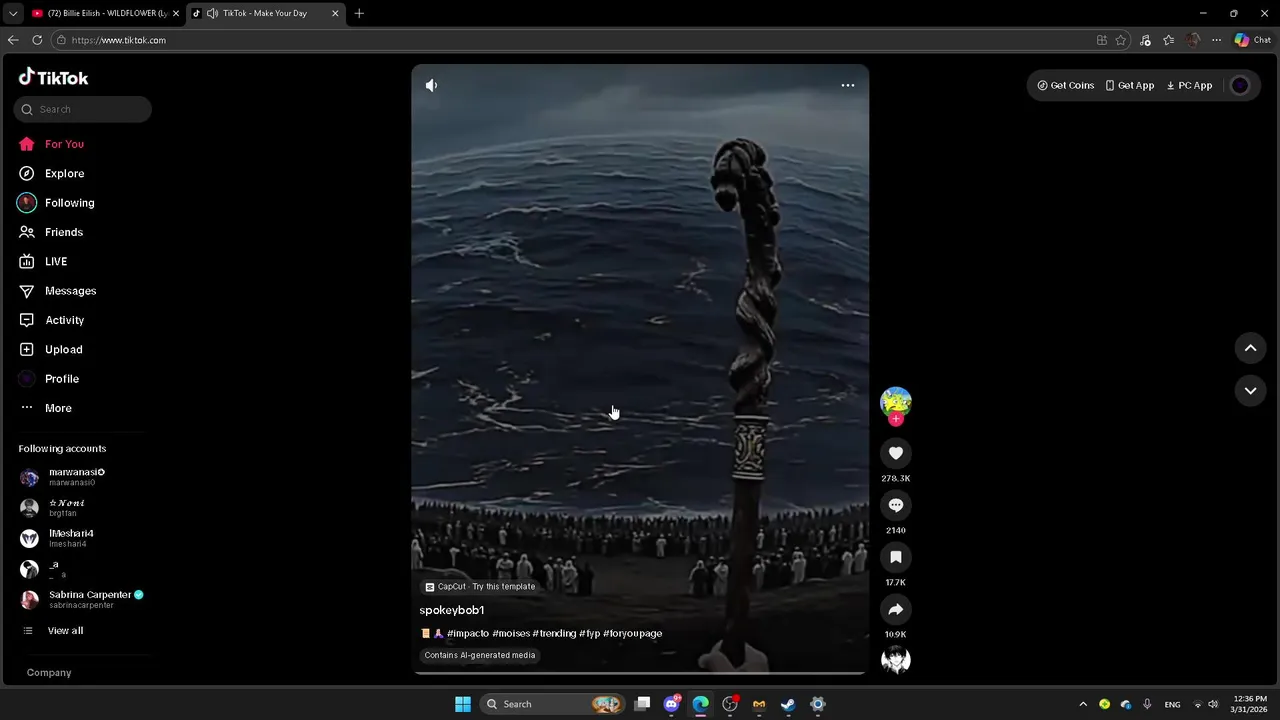Viewport: 1280px width, 720px height.
Task: Save the video with the bookmark icon
Action: pos(896,557)
